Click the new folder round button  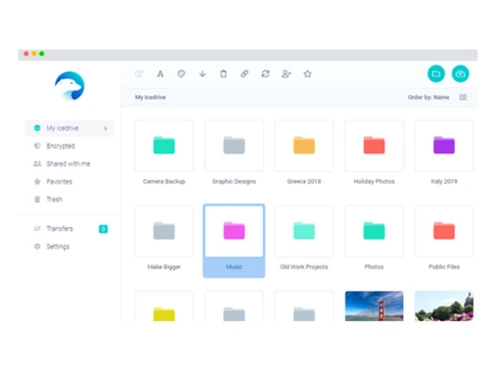(436, 74)
